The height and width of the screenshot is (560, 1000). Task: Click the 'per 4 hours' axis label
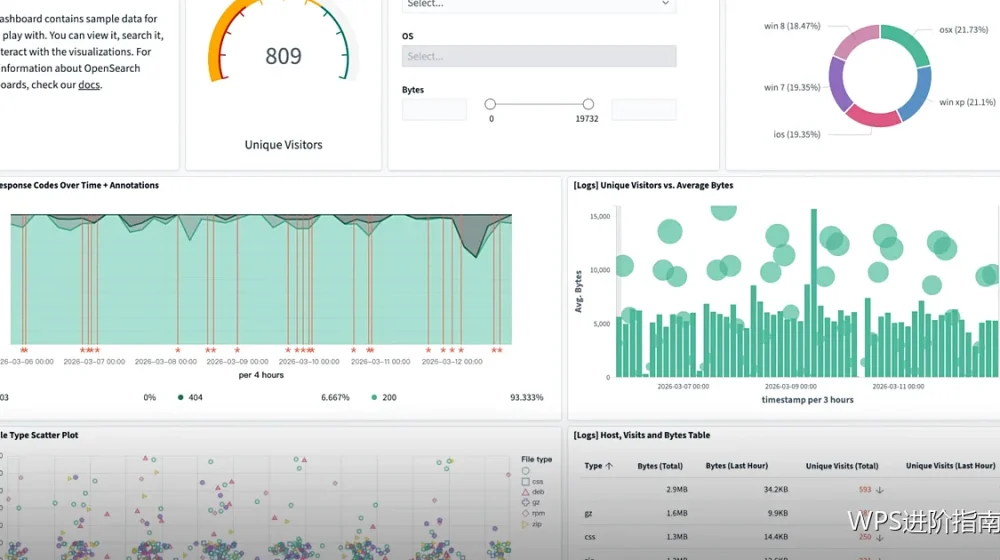261,375
